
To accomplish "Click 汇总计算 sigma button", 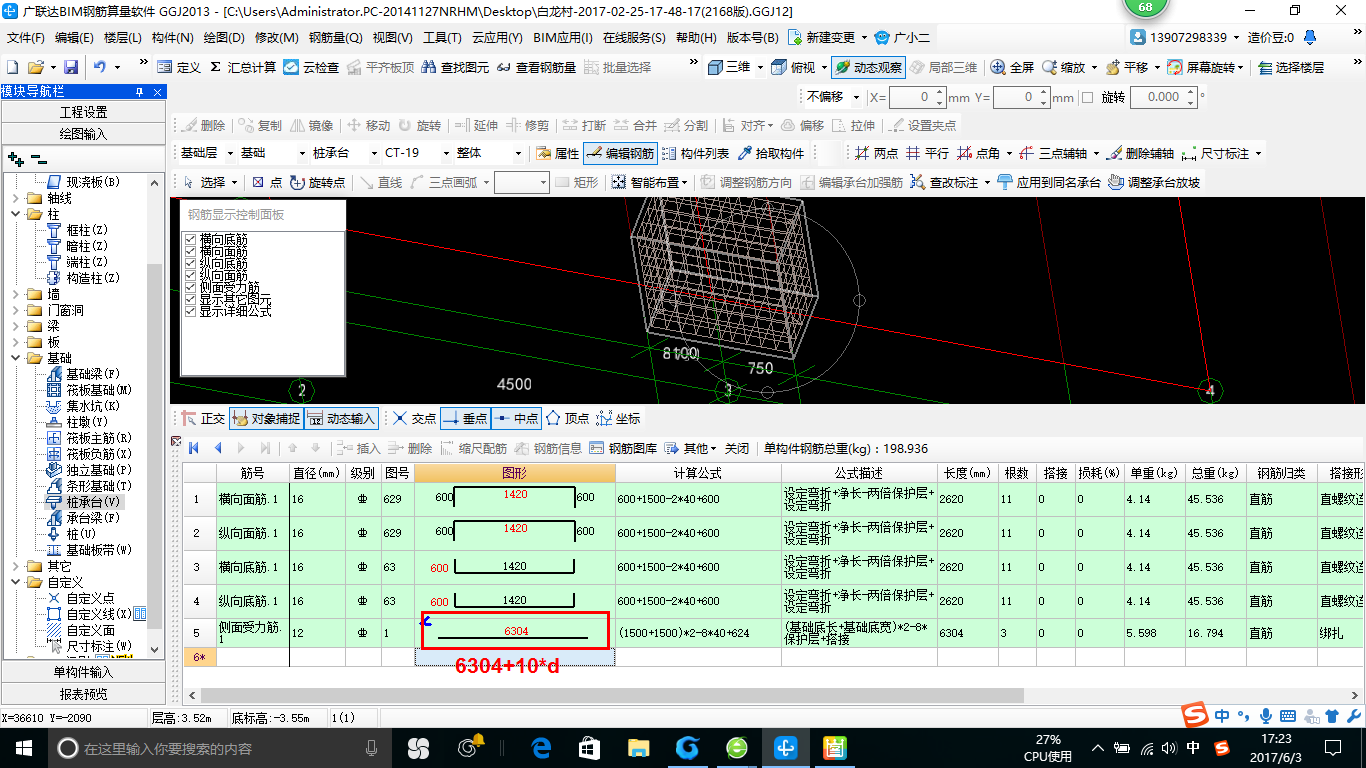I will 241,67.
